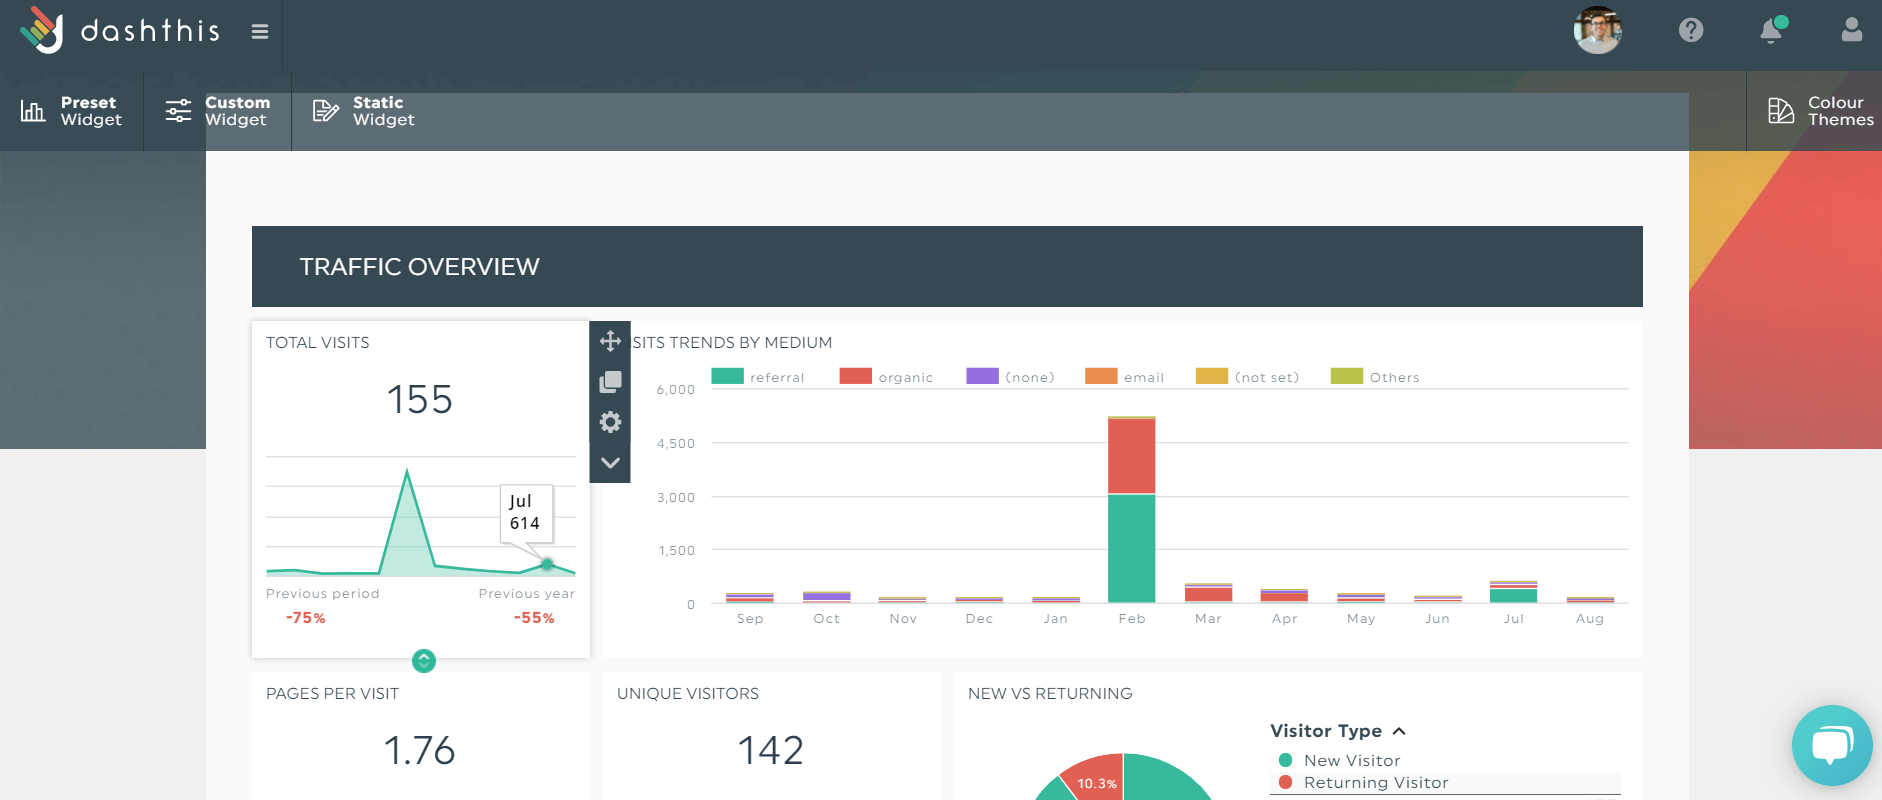The height and width of the screenshot is (800, 1882).
Task: Click the NEW VS RETURNING title
Action: [1050, 694]
